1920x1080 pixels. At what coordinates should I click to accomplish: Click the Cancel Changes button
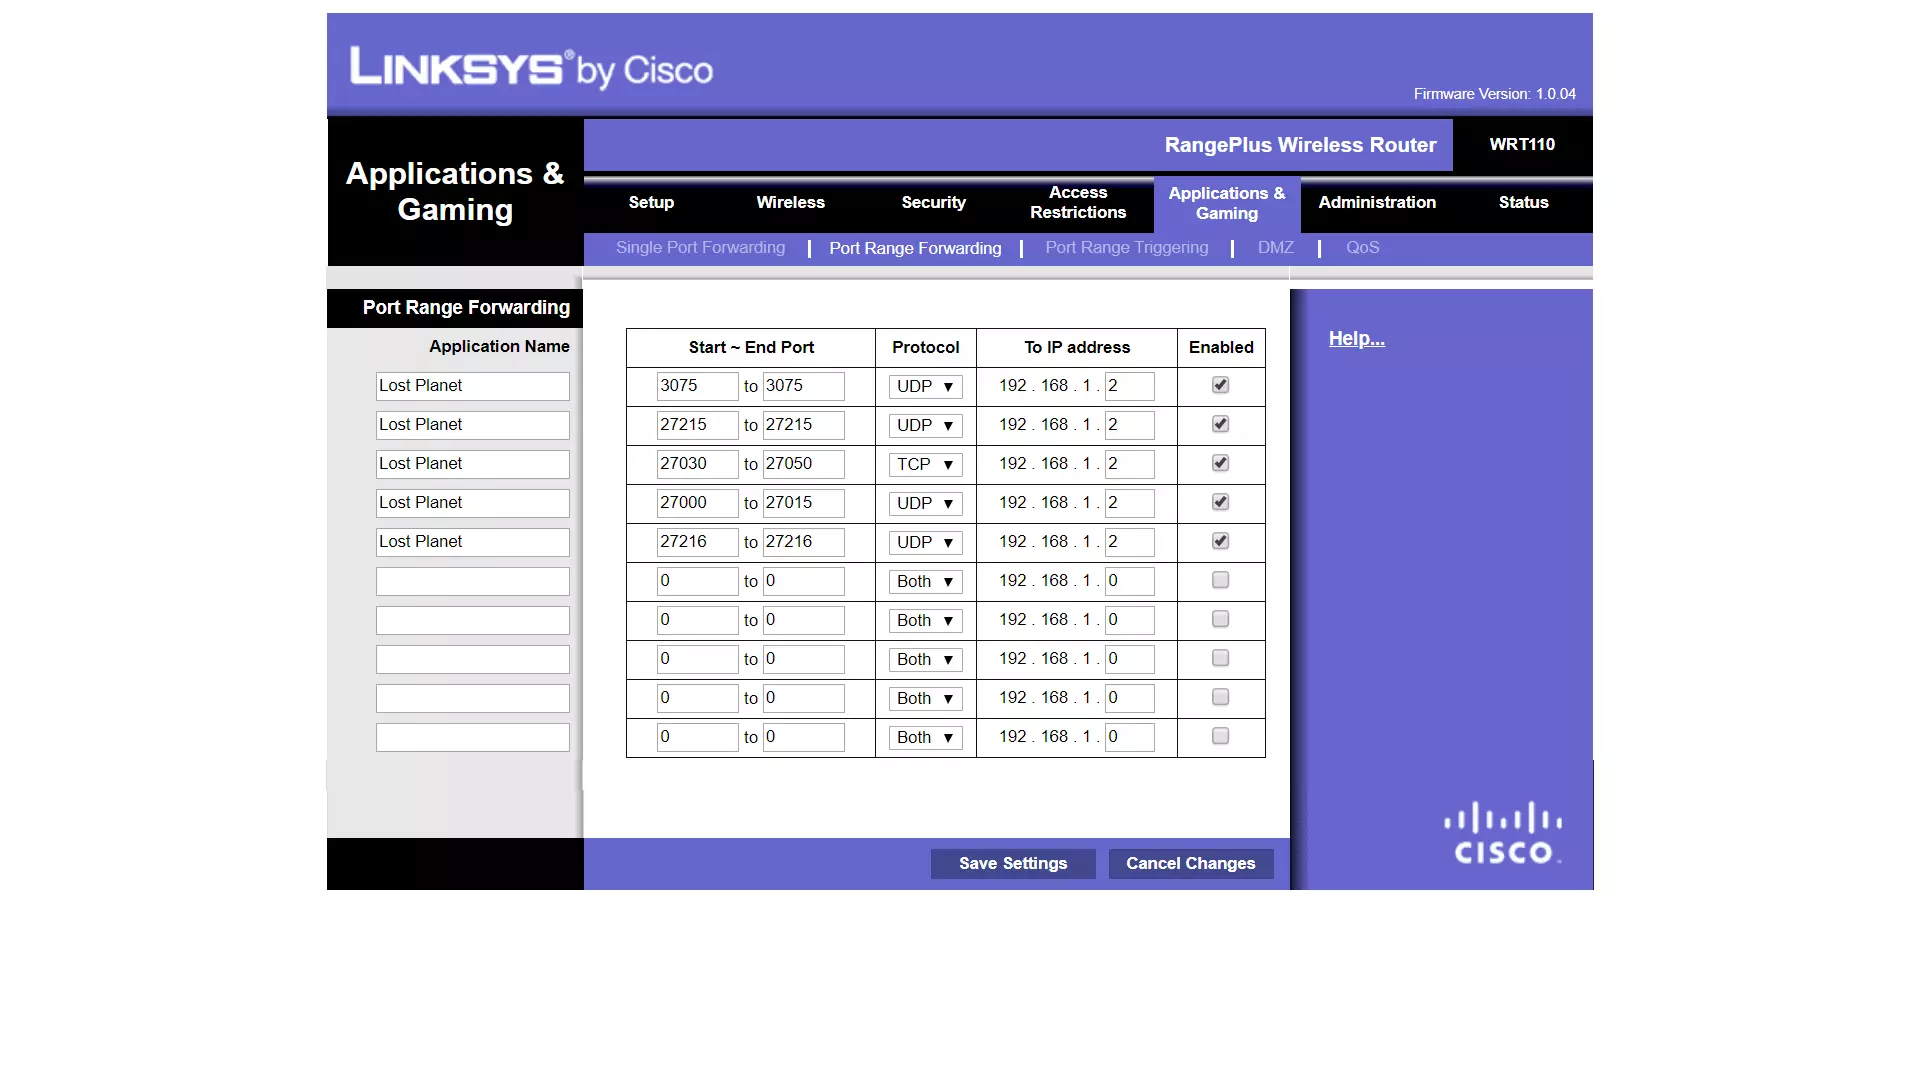point(1190,863)
